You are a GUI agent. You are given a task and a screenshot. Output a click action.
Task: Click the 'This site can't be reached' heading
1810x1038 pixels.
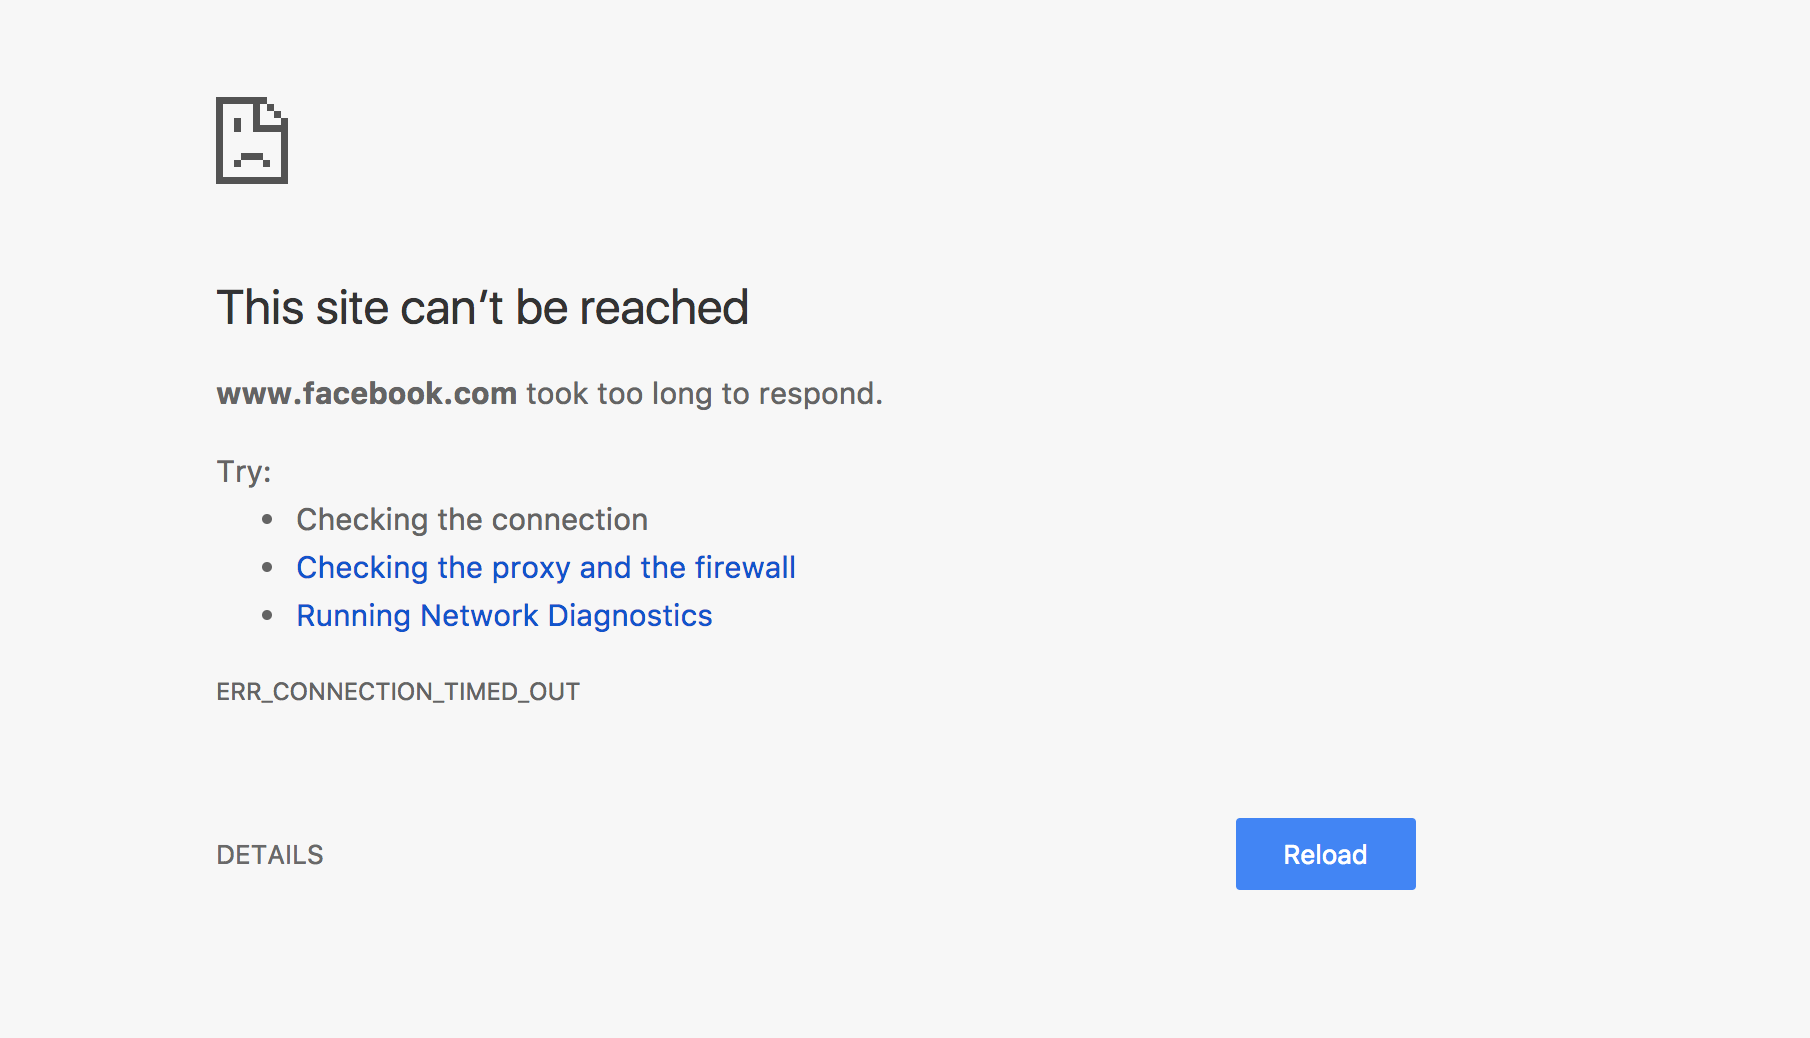(x=482, y=307)
